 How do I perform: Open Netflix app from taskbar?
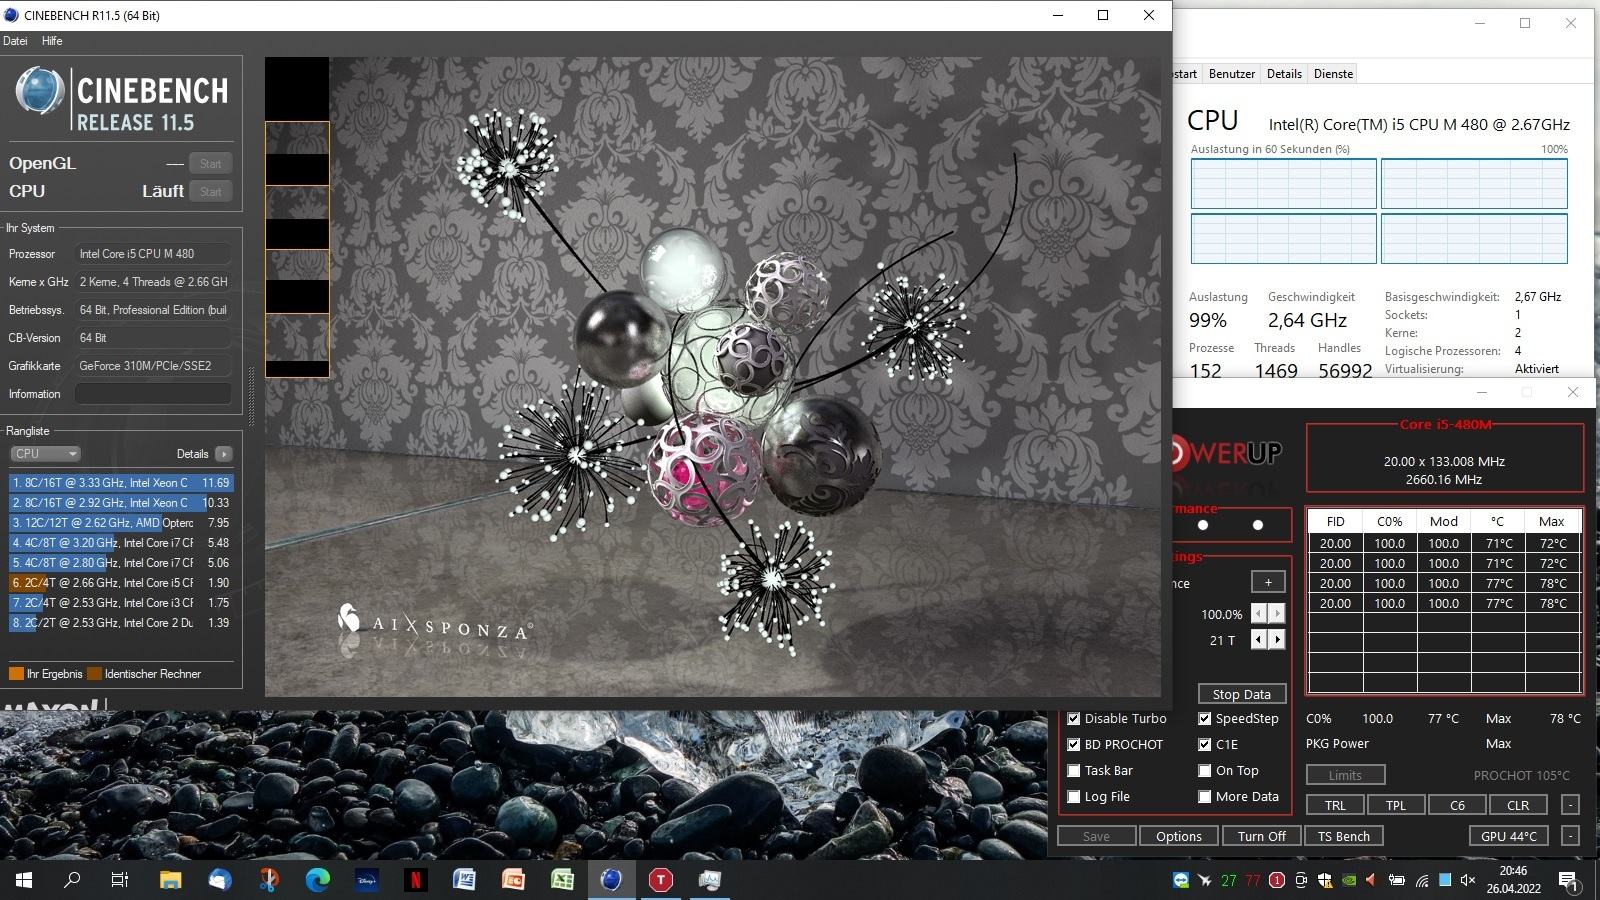(415, 880)
